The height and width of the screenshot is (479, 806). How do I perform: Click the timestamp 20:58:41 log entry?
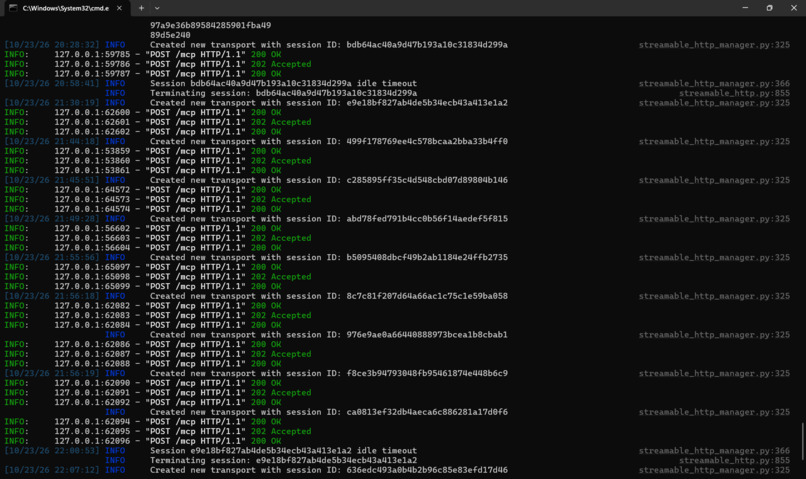(52, 83)
